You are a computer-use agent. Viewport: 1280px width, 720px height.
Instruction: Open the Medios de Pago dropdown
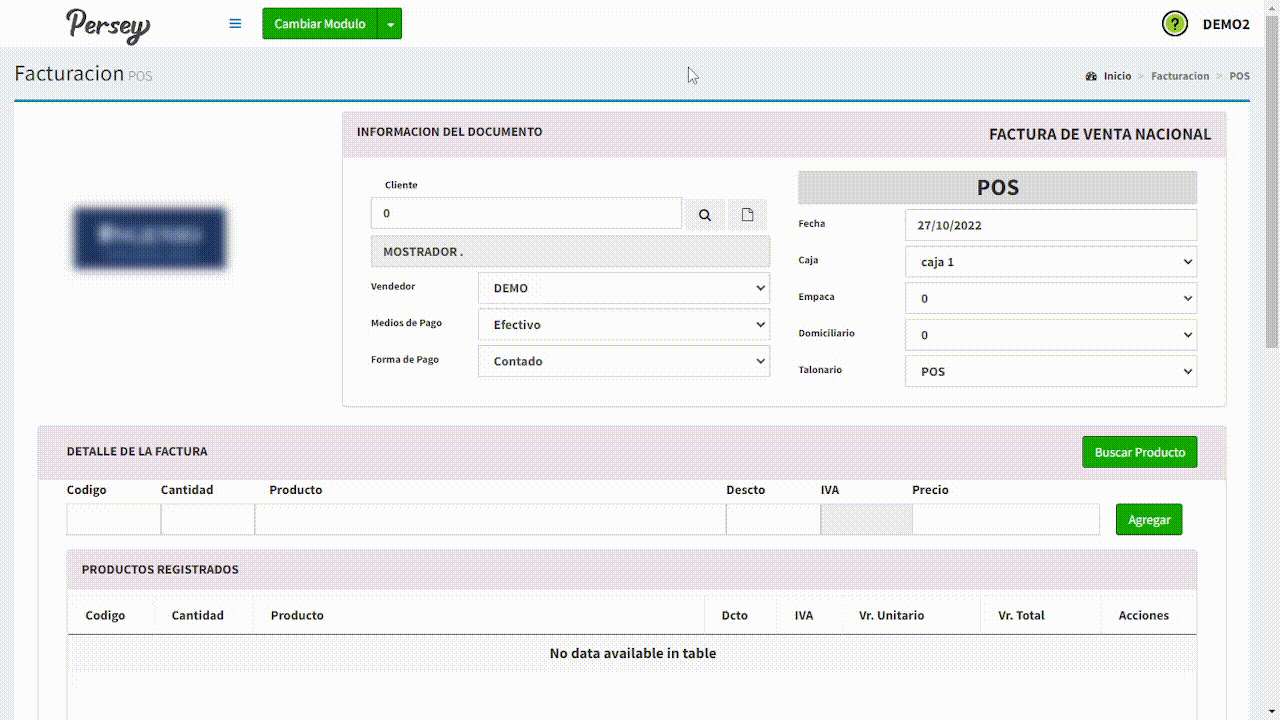coord(624,325)
